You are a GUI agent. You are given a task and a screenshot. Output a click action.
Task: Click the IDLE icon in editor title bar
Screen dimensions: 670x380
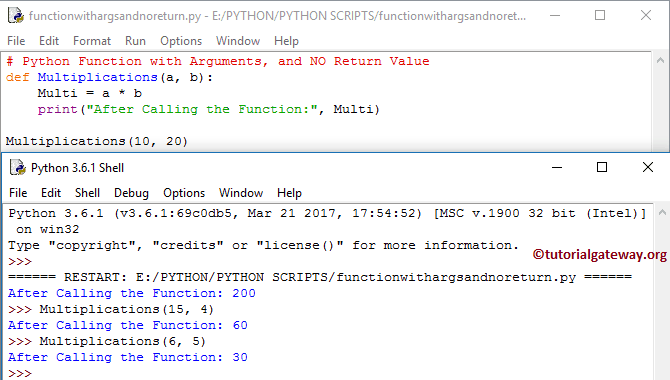point(16,15)
